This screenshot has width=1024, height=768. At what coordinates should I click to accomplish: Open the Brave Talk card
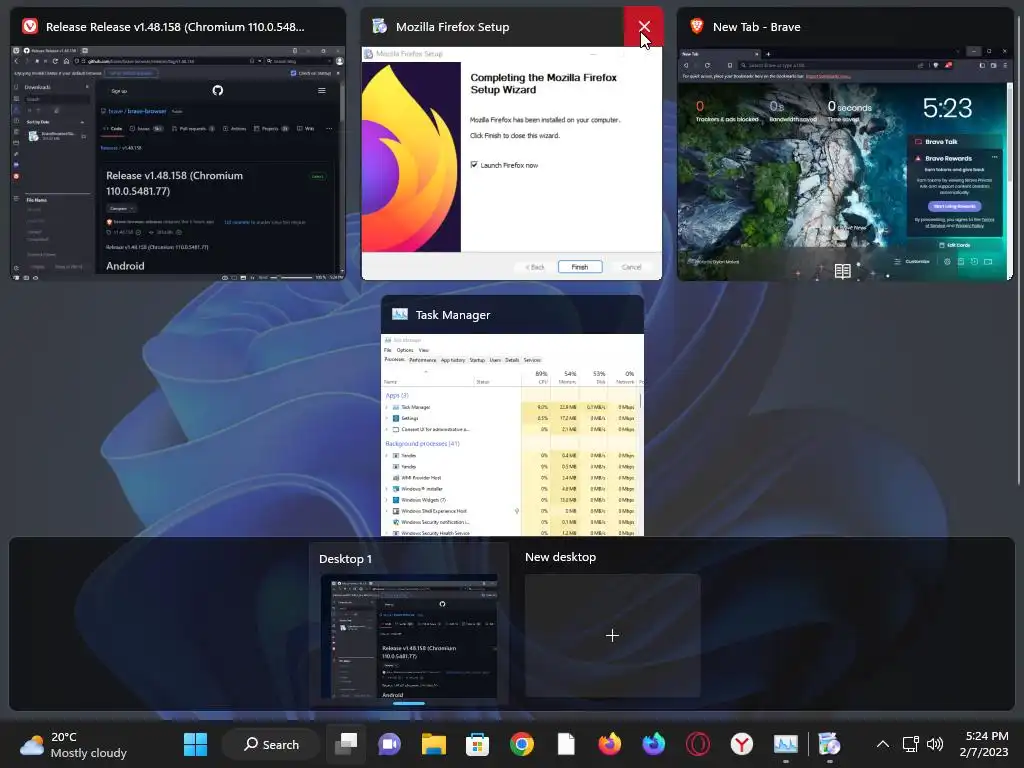click(x=955, y=142)
